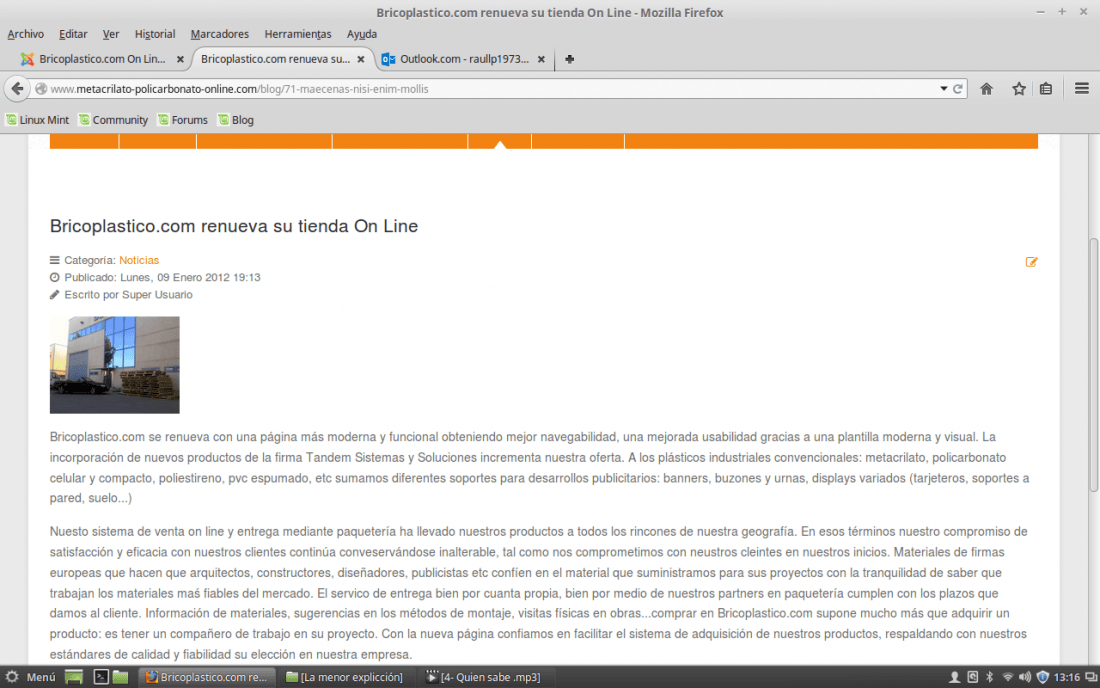Switch to Bricoplastico.com re... taskbar window
Viewport: 1100px width, 688px height.
coord(206,677)
